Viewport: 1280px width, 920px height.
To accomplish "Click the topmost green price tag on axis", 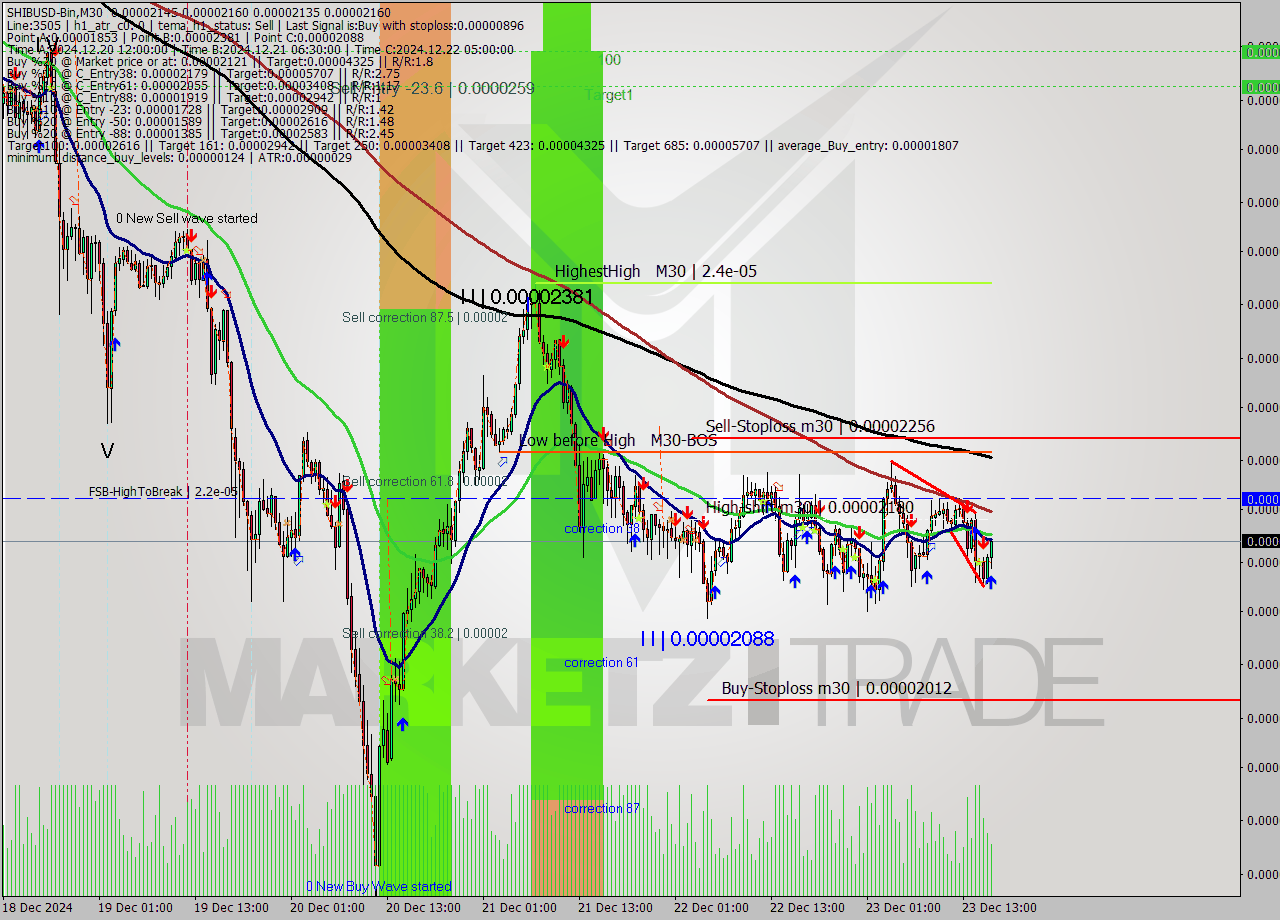I will 1260,51.
